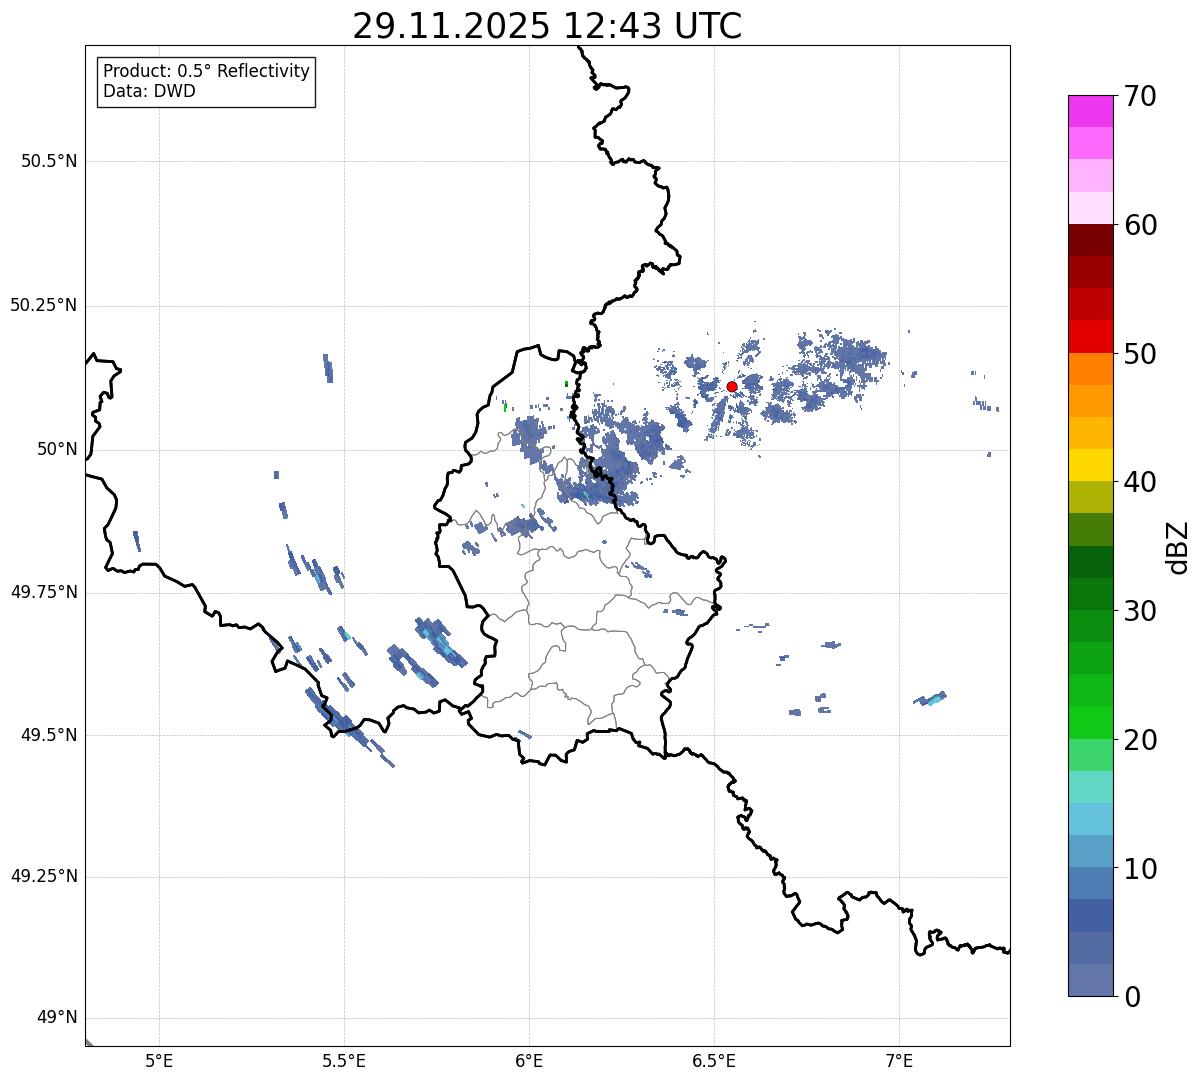Click the bright green 20 dBZ color band
This screenshot has height=1081, width=1202.
tap(1091, 723)
